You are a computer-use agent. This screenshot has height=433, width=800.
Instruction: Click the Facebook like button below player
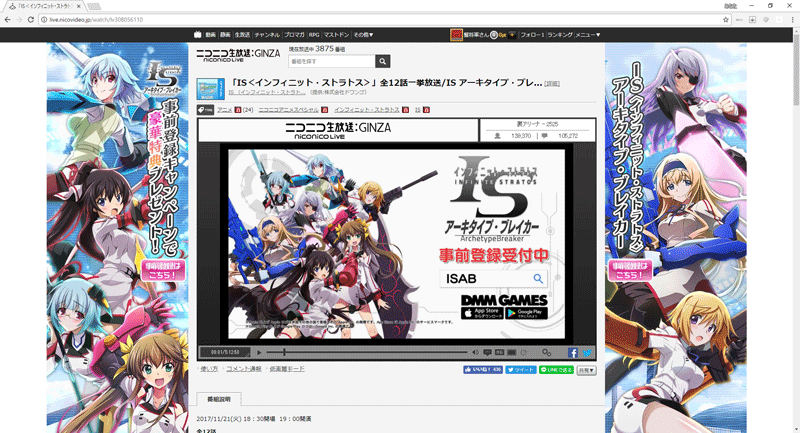point(483,370)
